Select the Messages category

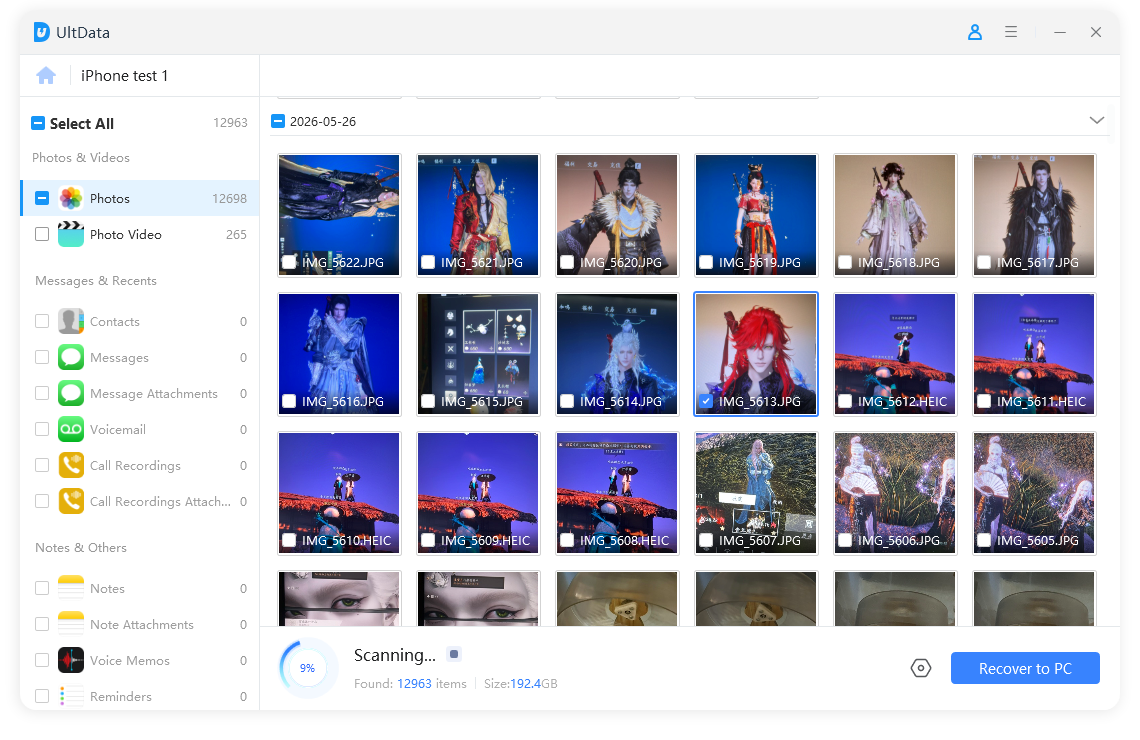click(140, 357)
